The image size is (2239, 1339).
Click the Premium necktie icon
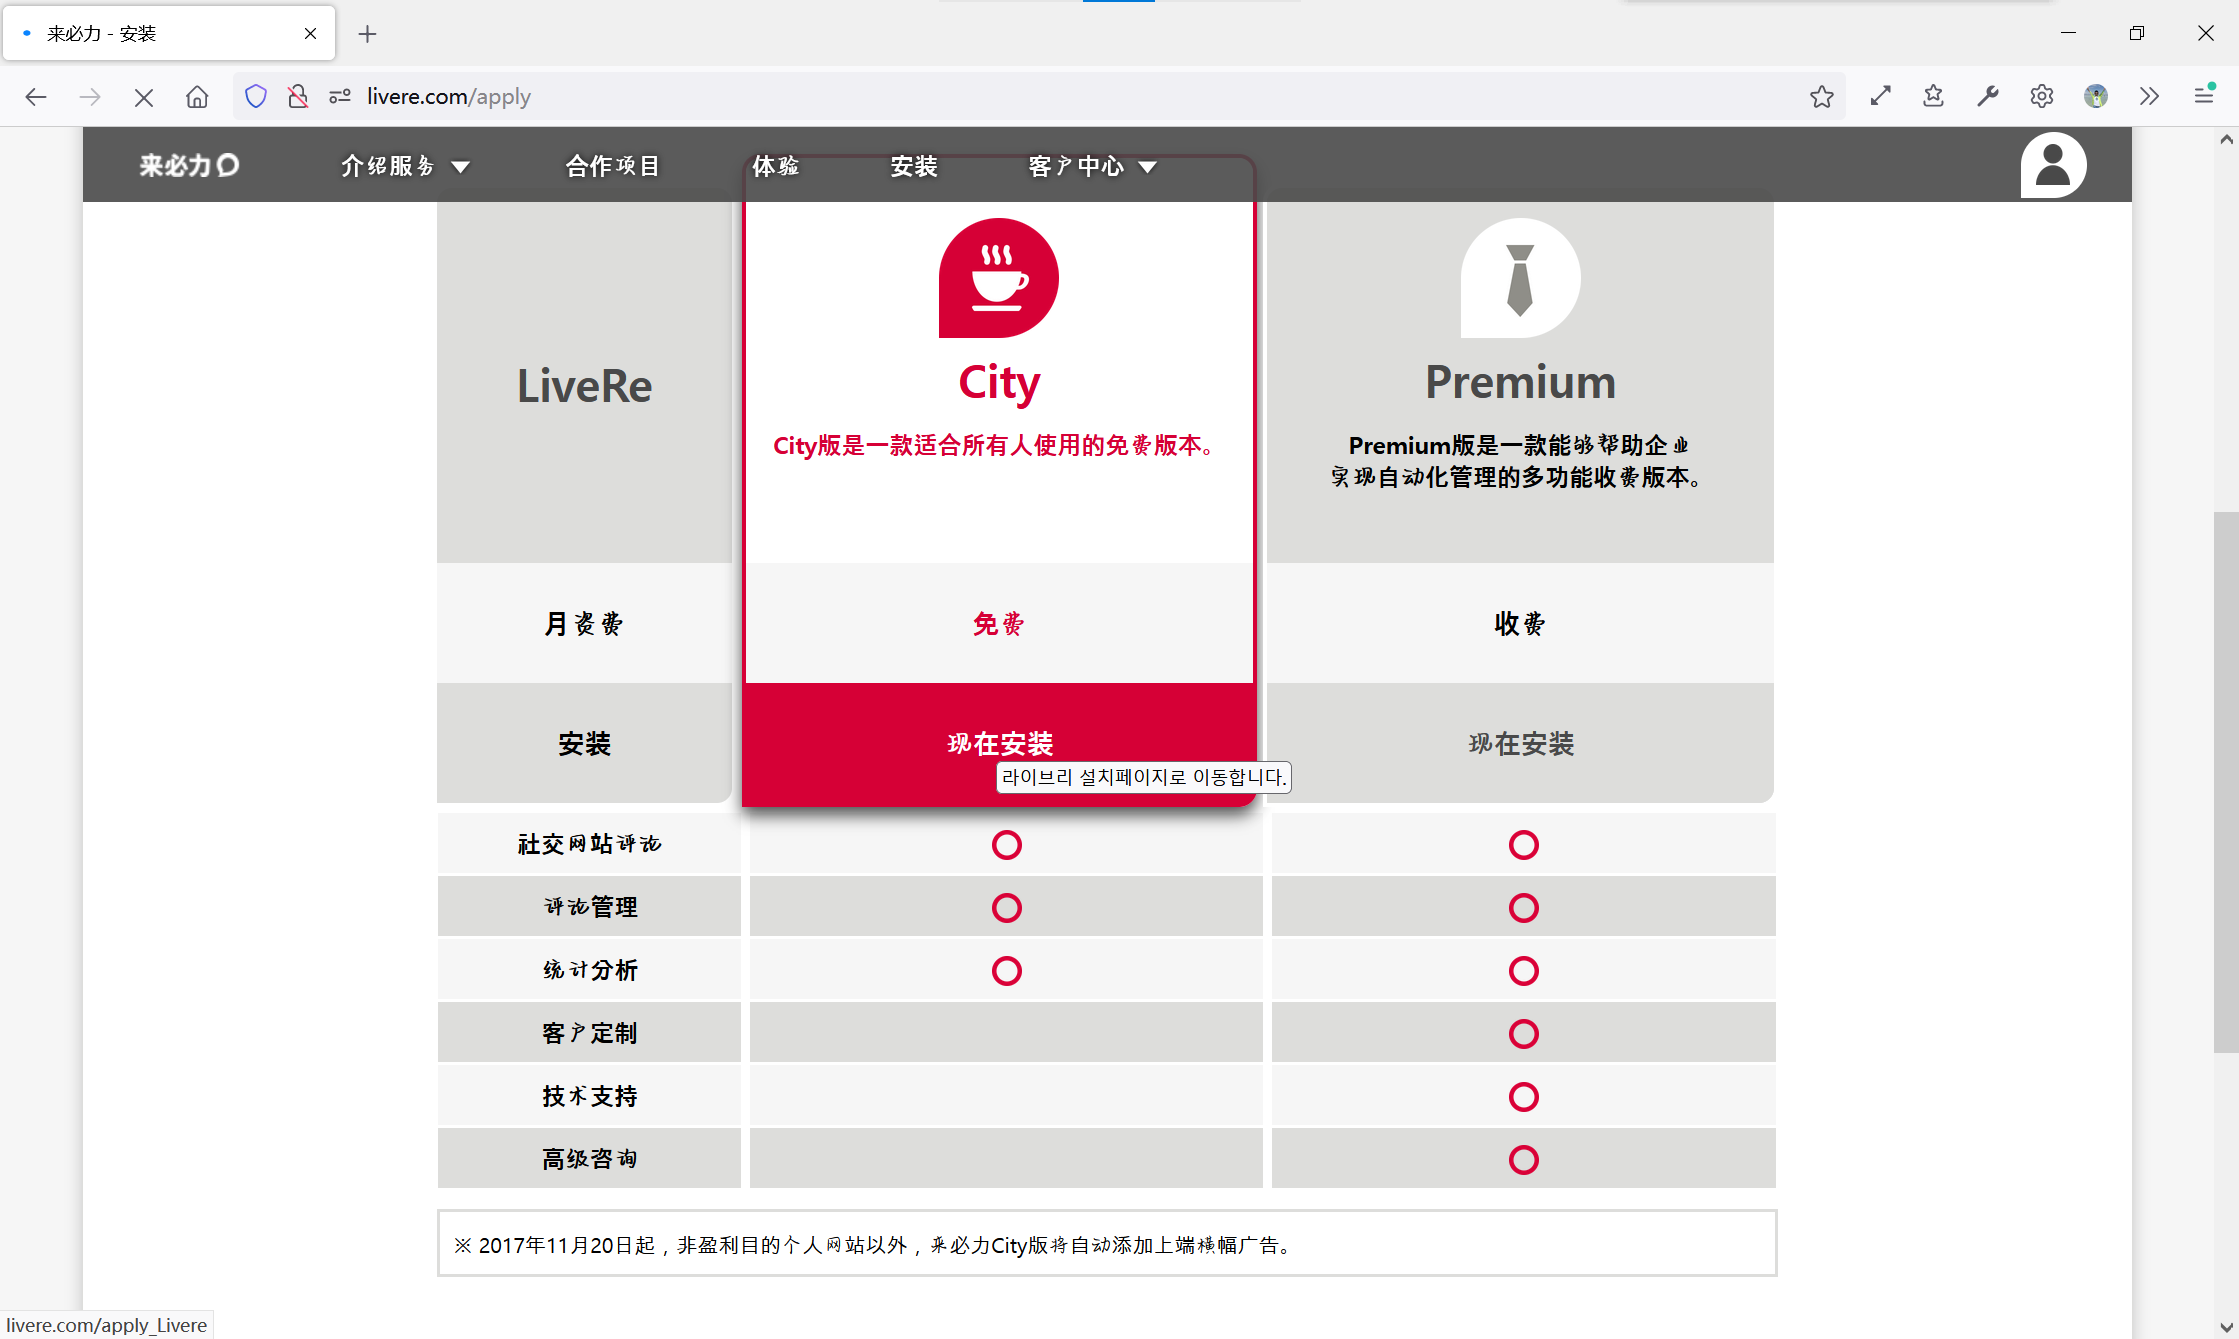1519,279
